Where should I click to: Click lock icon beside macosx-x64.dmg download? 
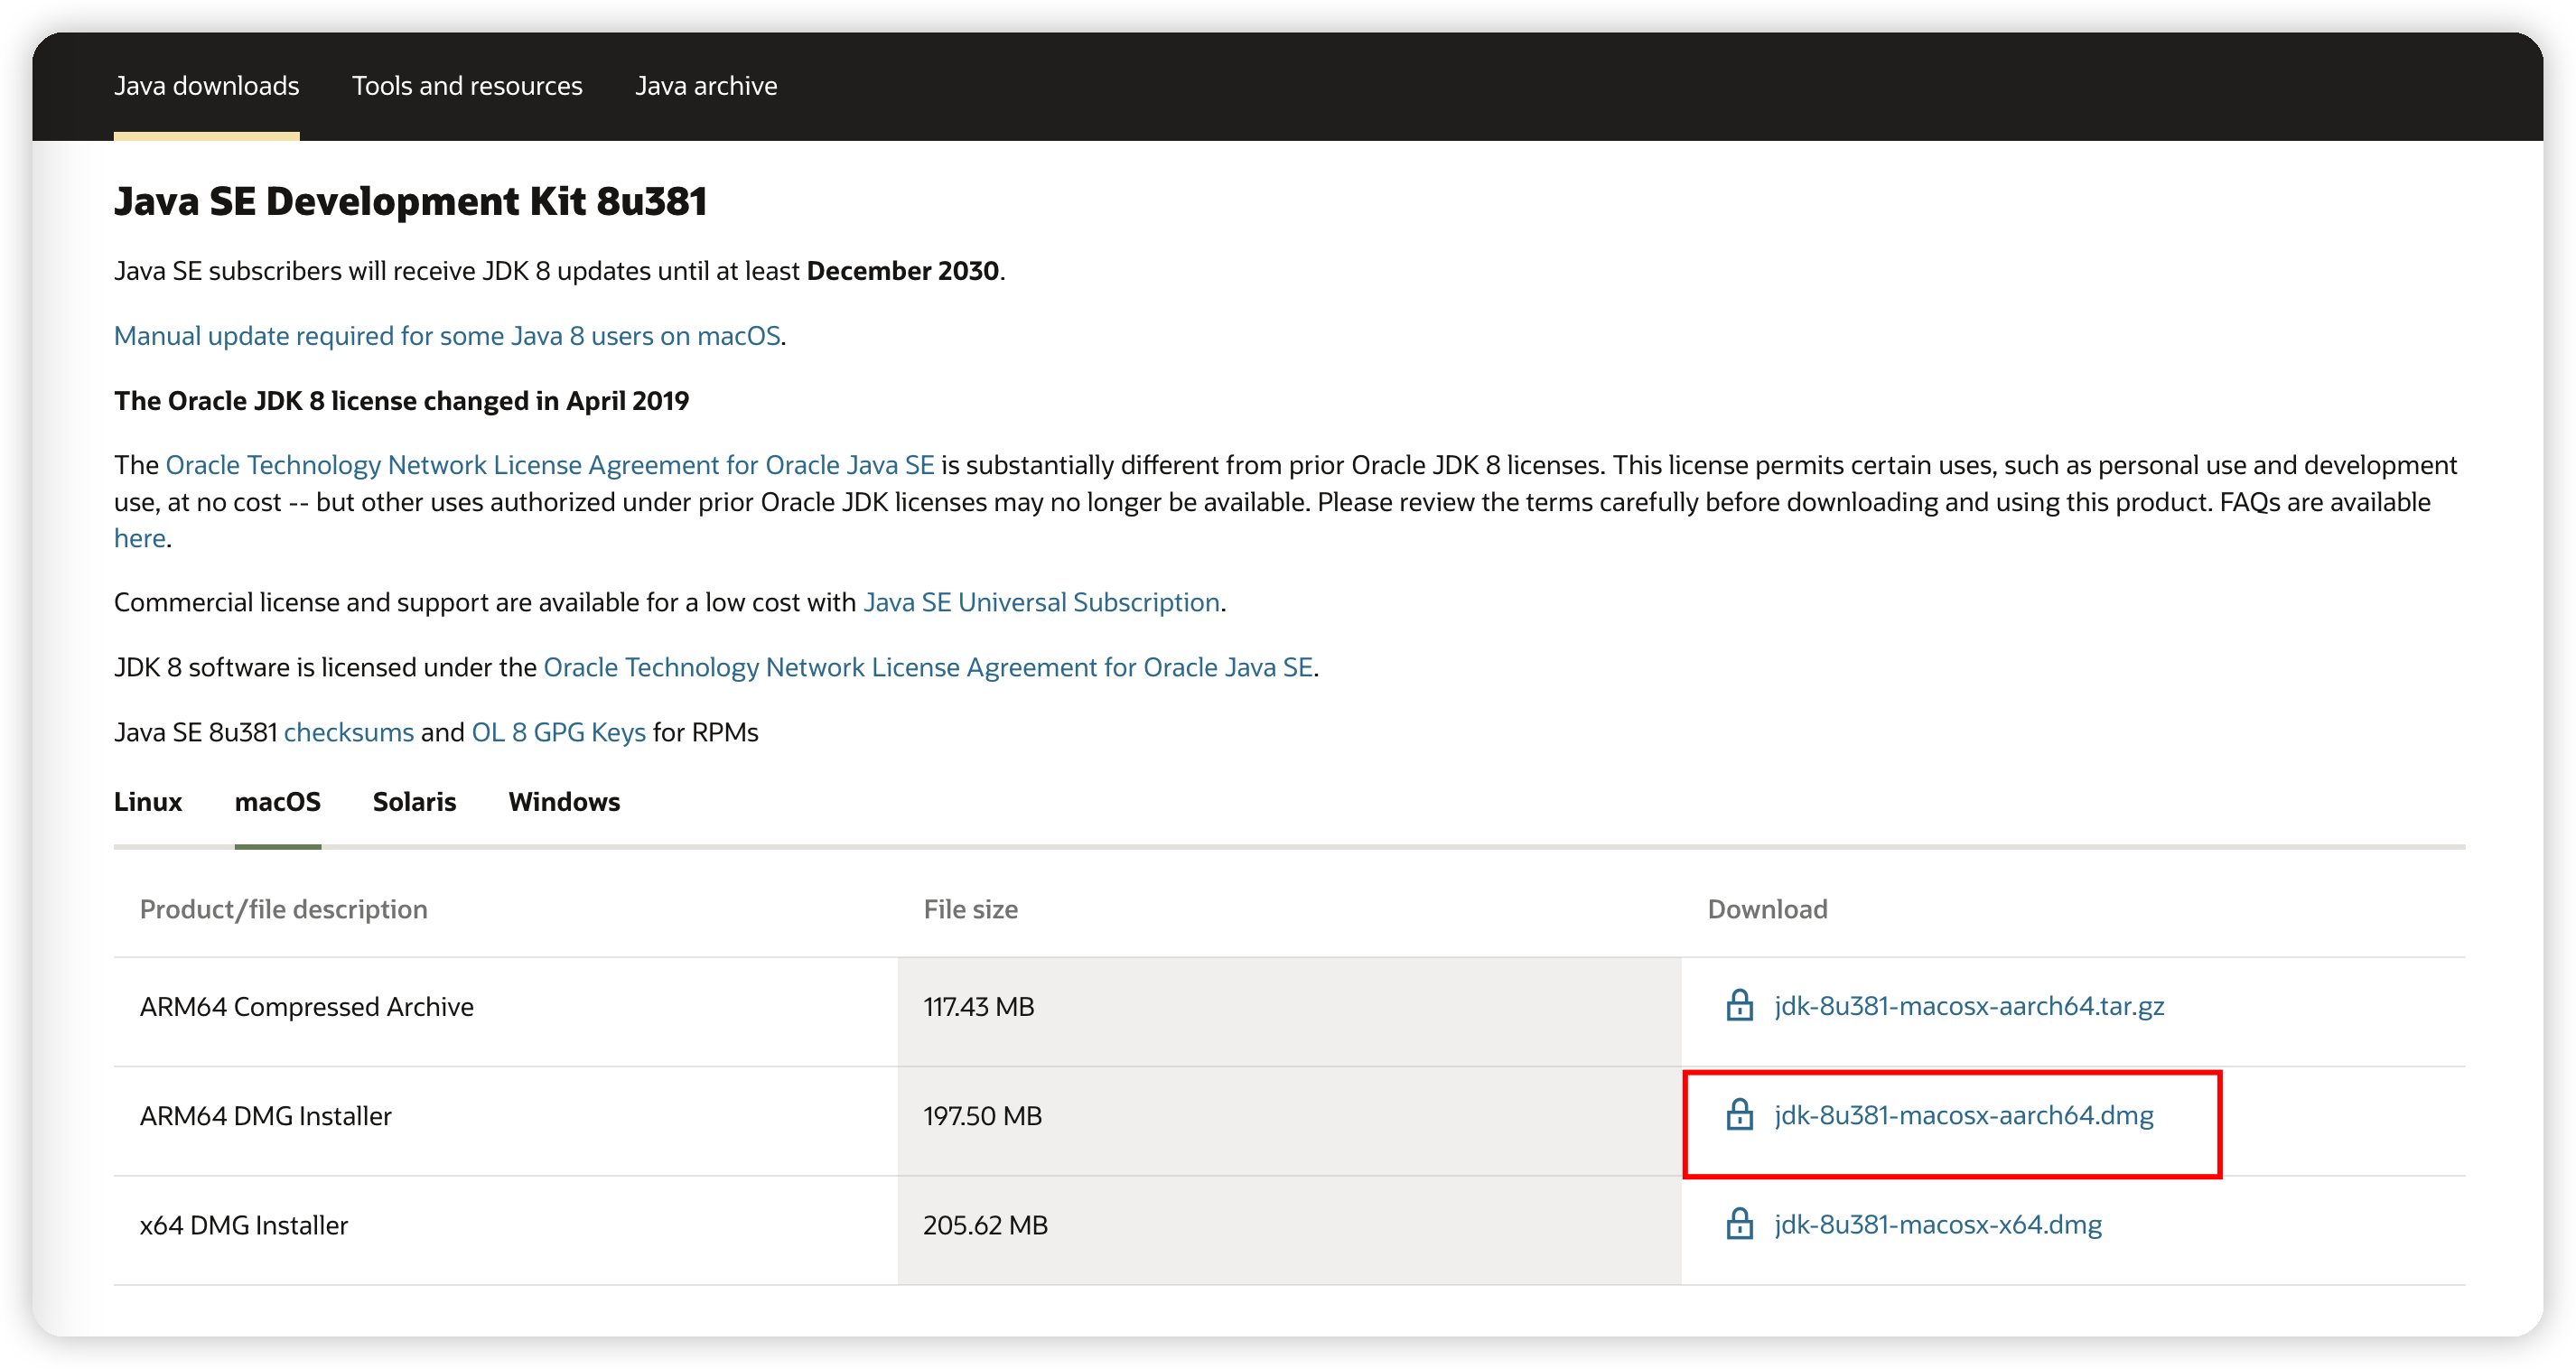[1739, 1223]
